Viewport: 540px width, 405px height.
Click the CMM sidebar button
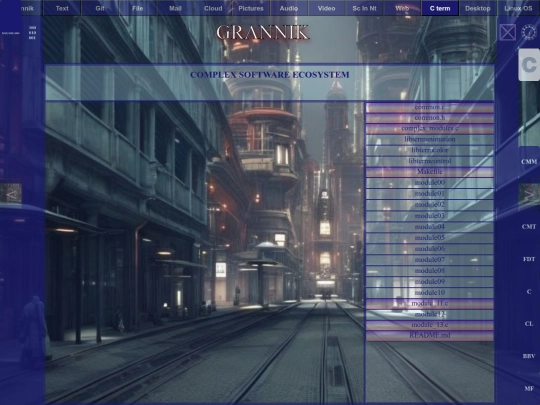point(529,162)
